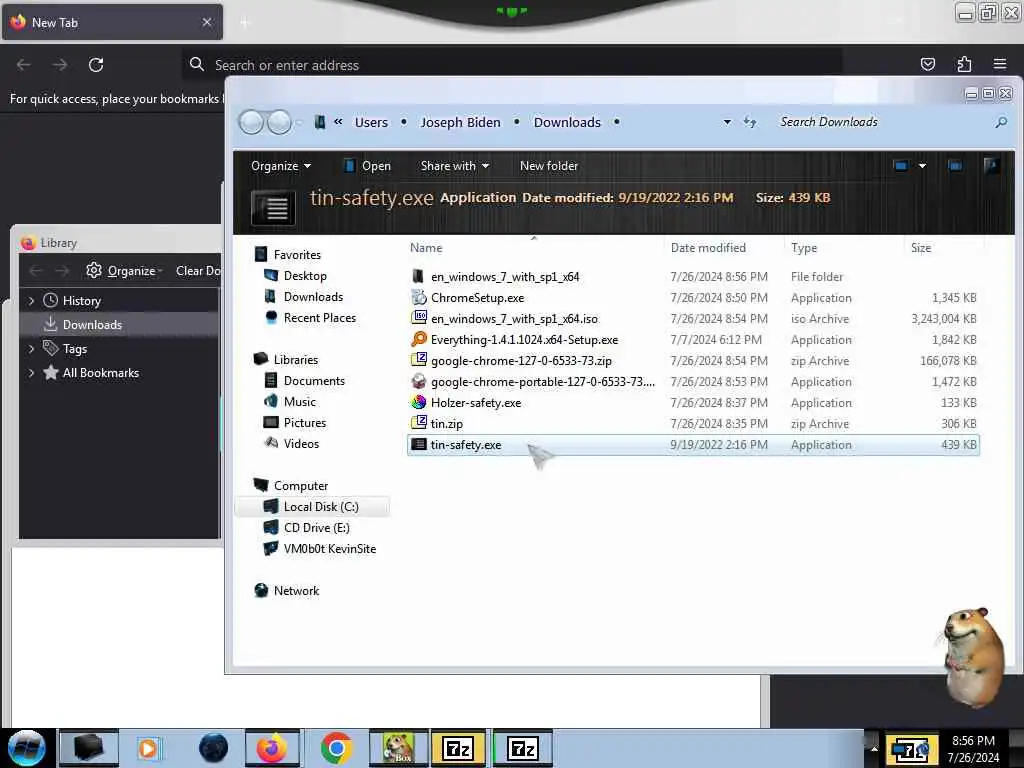Image resolution: width=1024 pixels, height=768 pixels.
Task: Close the New Tab tab
Action: point(206,22)
